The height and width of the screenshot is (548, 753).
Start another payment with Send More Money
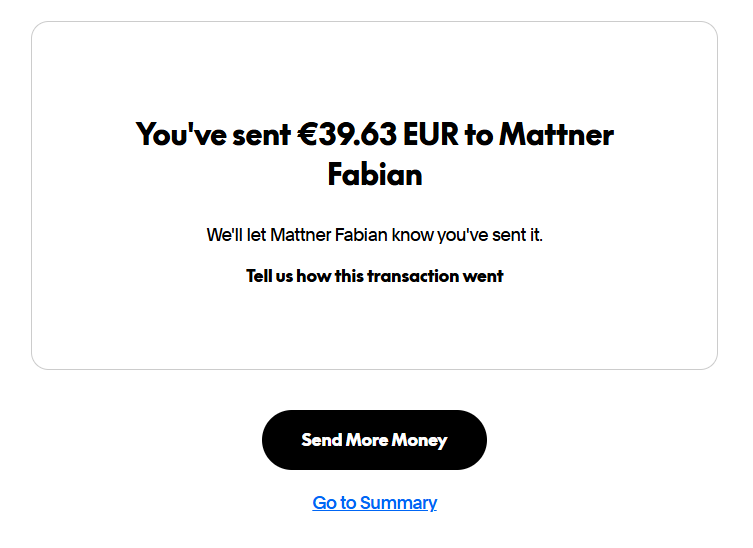point(374,440)
